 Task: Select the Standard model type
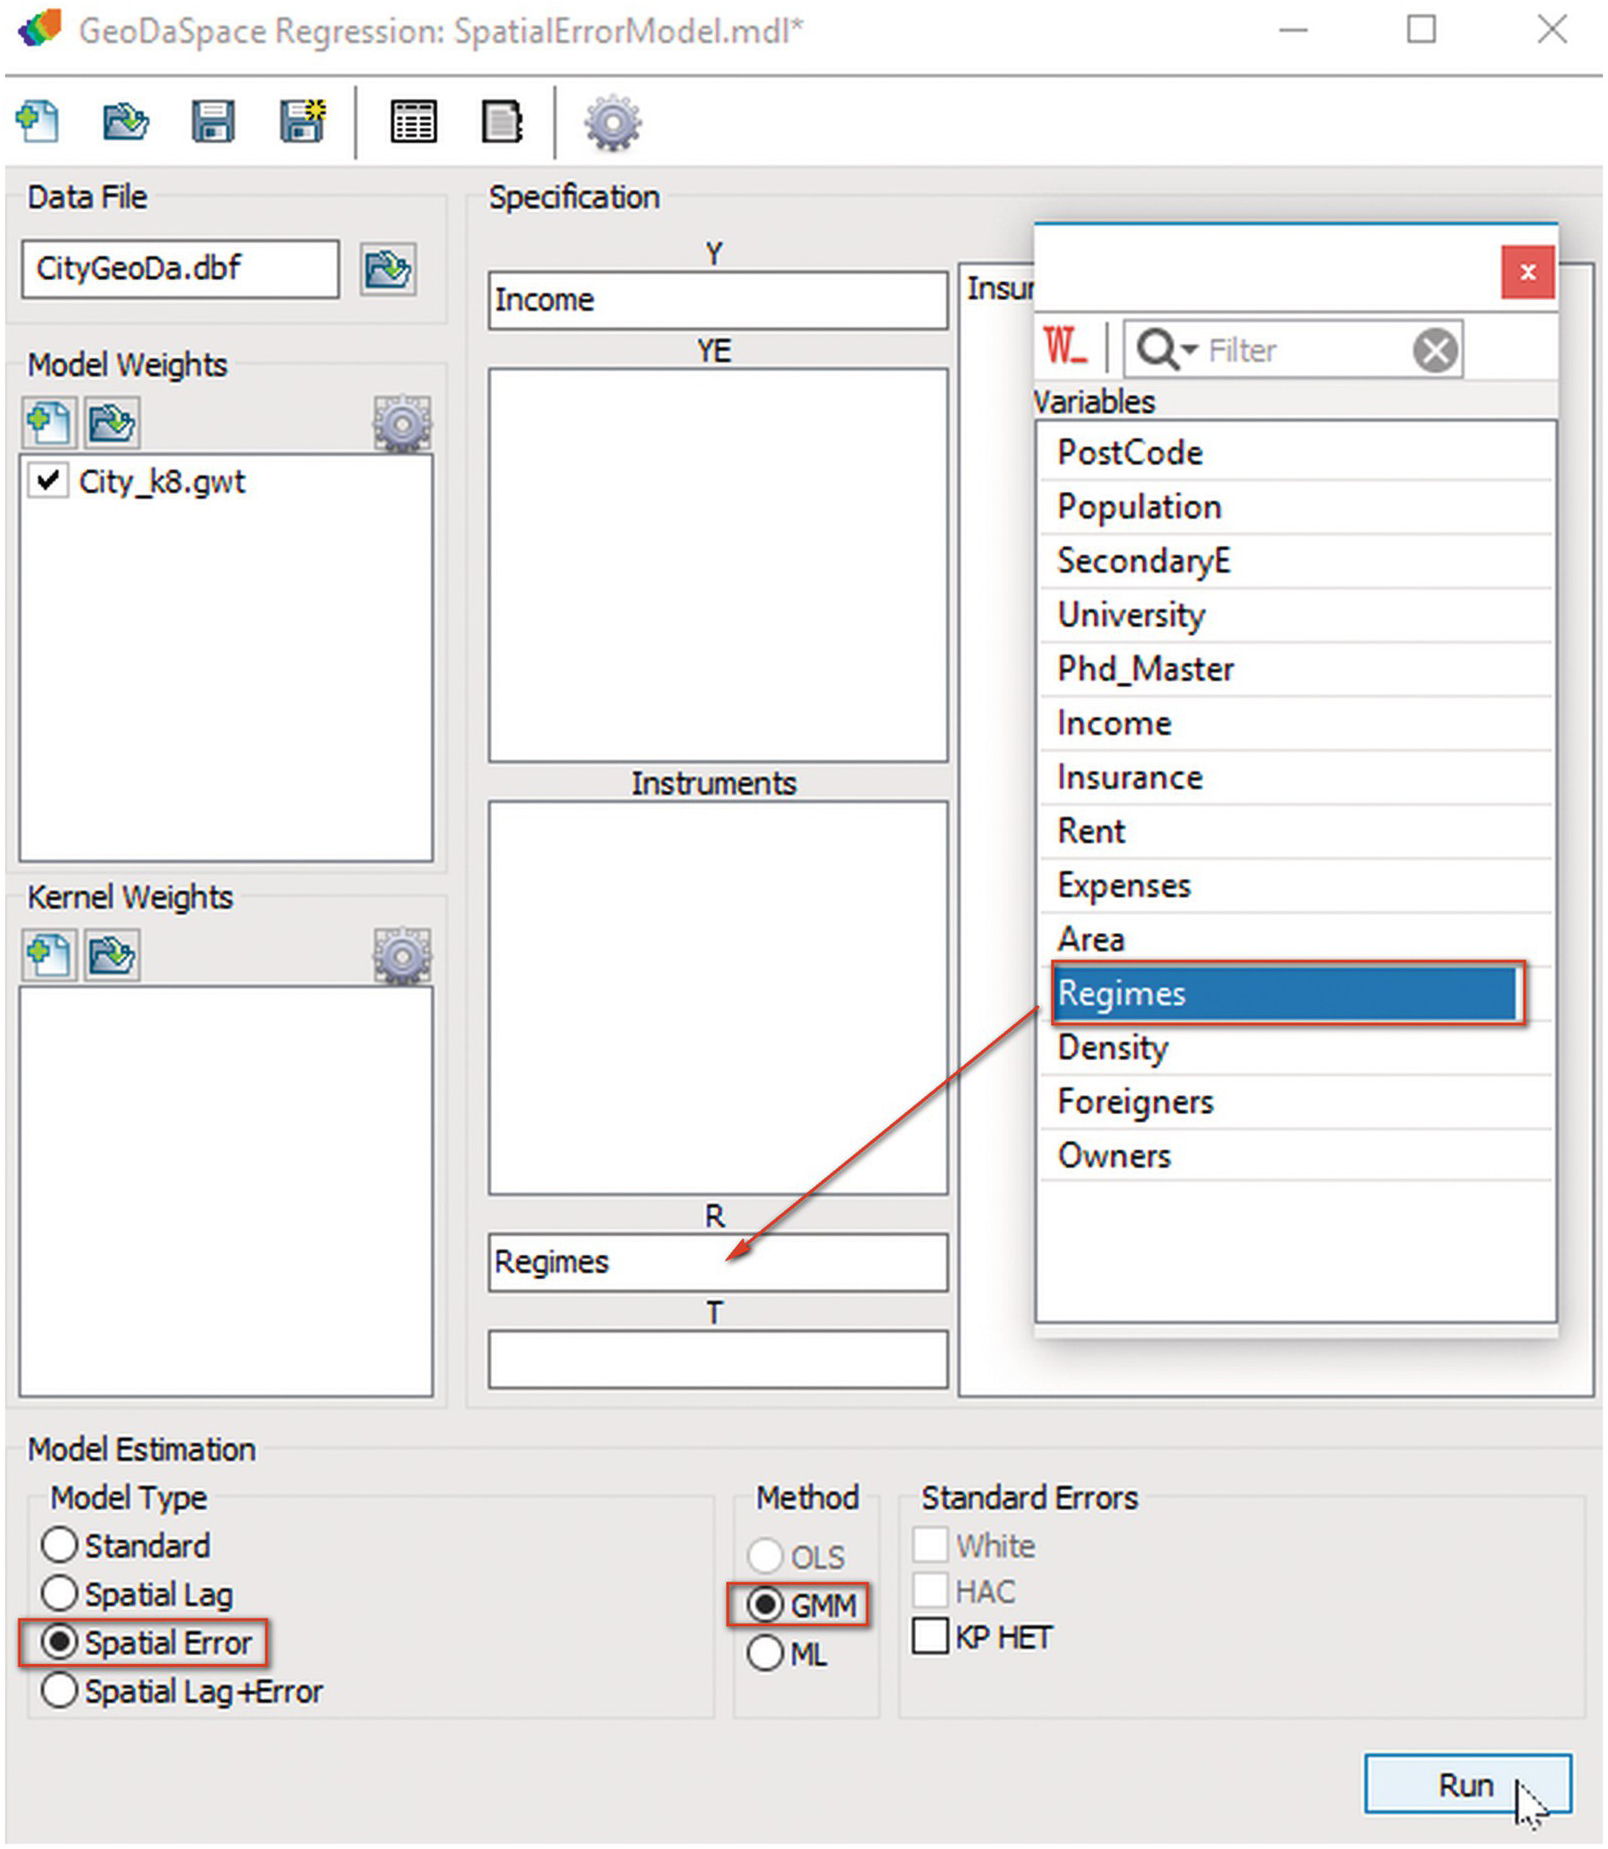[x=127, y=1546]
